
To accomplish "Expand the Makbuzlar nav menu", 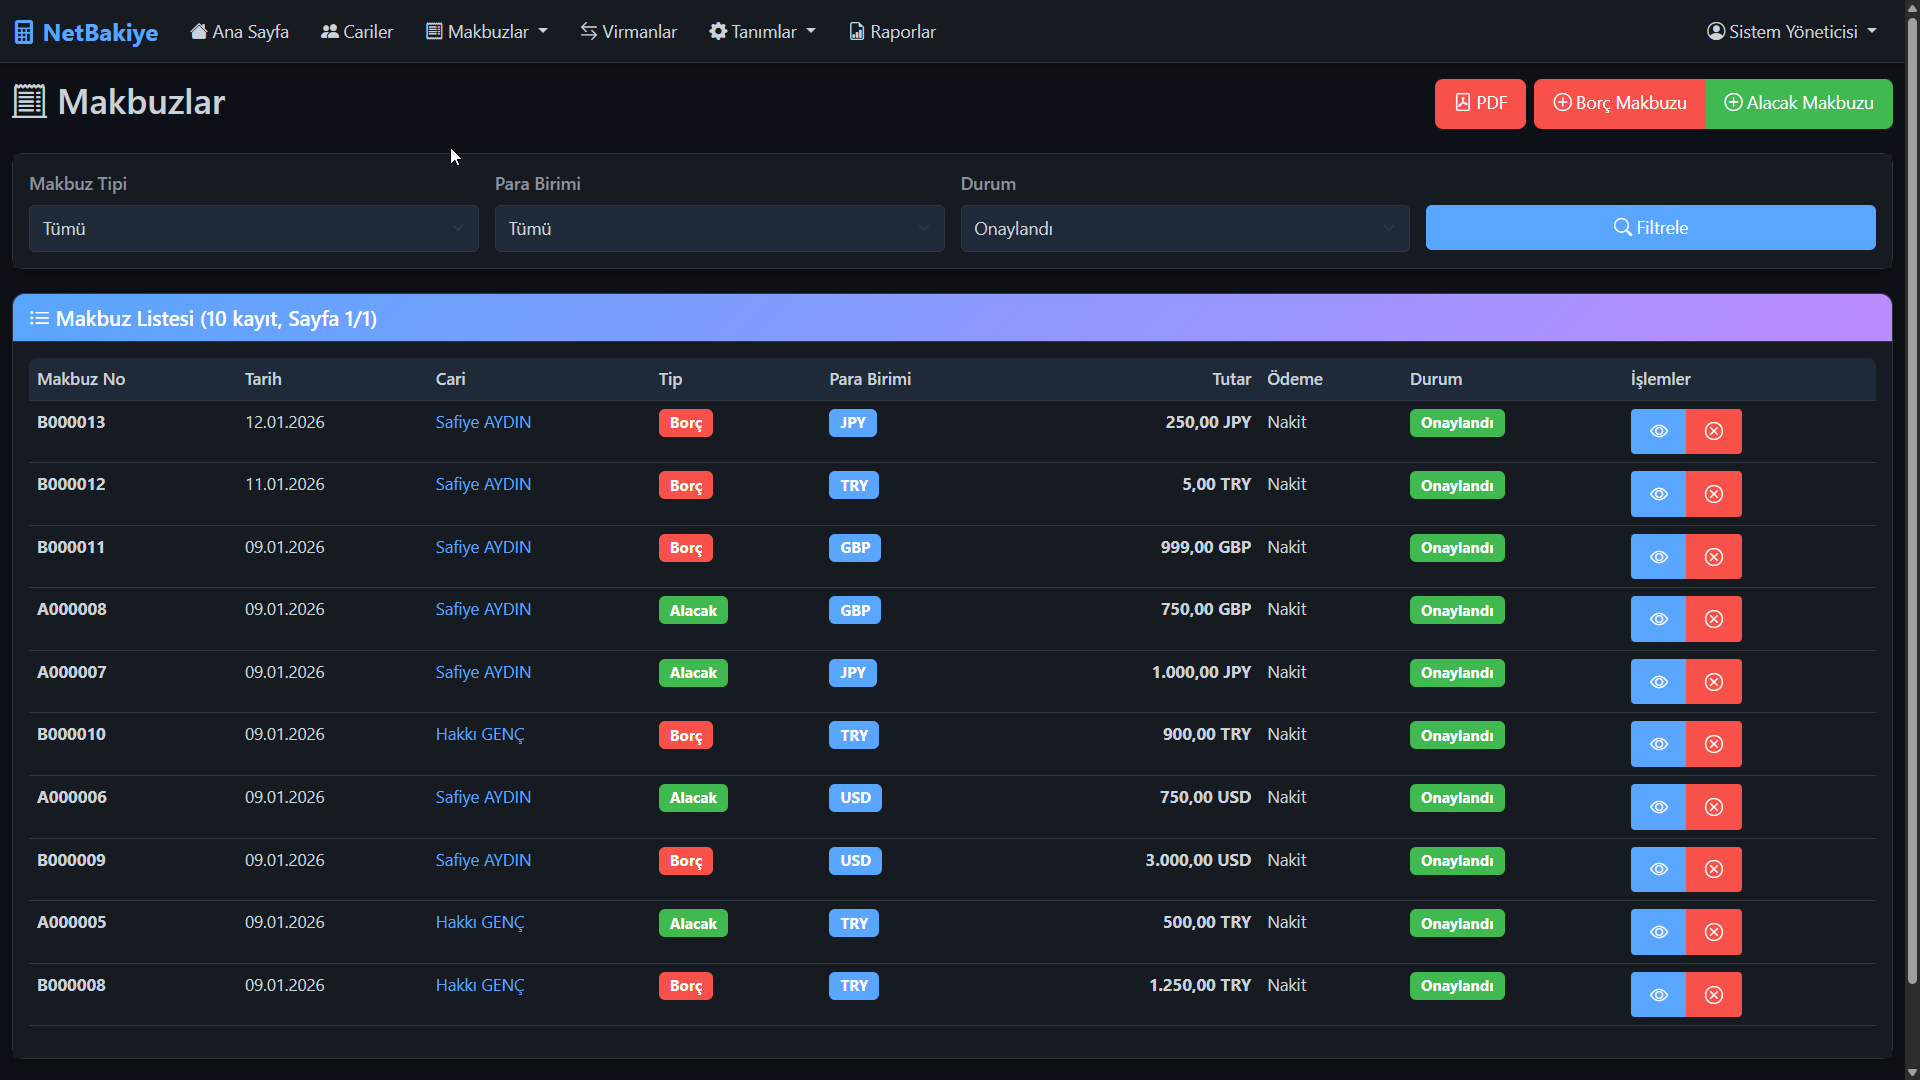I will 487,32.
